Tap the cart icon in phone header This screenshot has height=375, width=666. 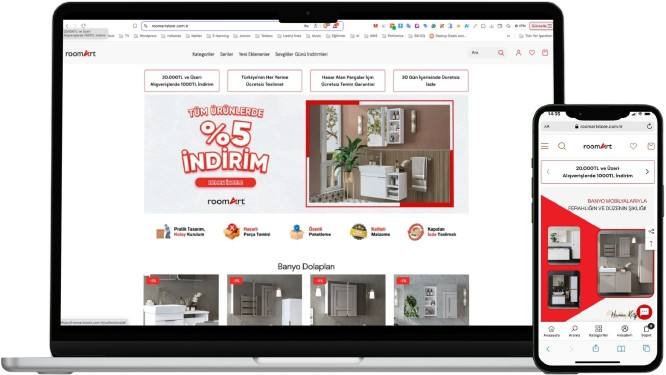[650, 146]
